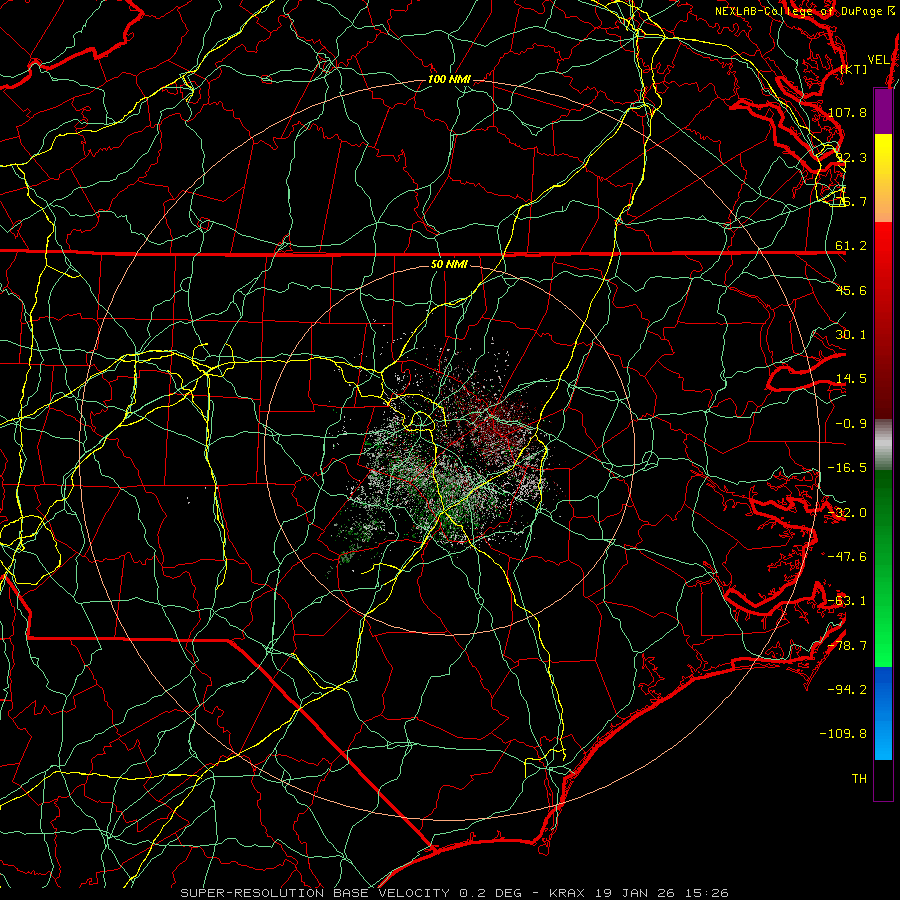This screenshot has height=900, width=900.
Task: Pick the purple segment of the color bar
Action: 883,111
